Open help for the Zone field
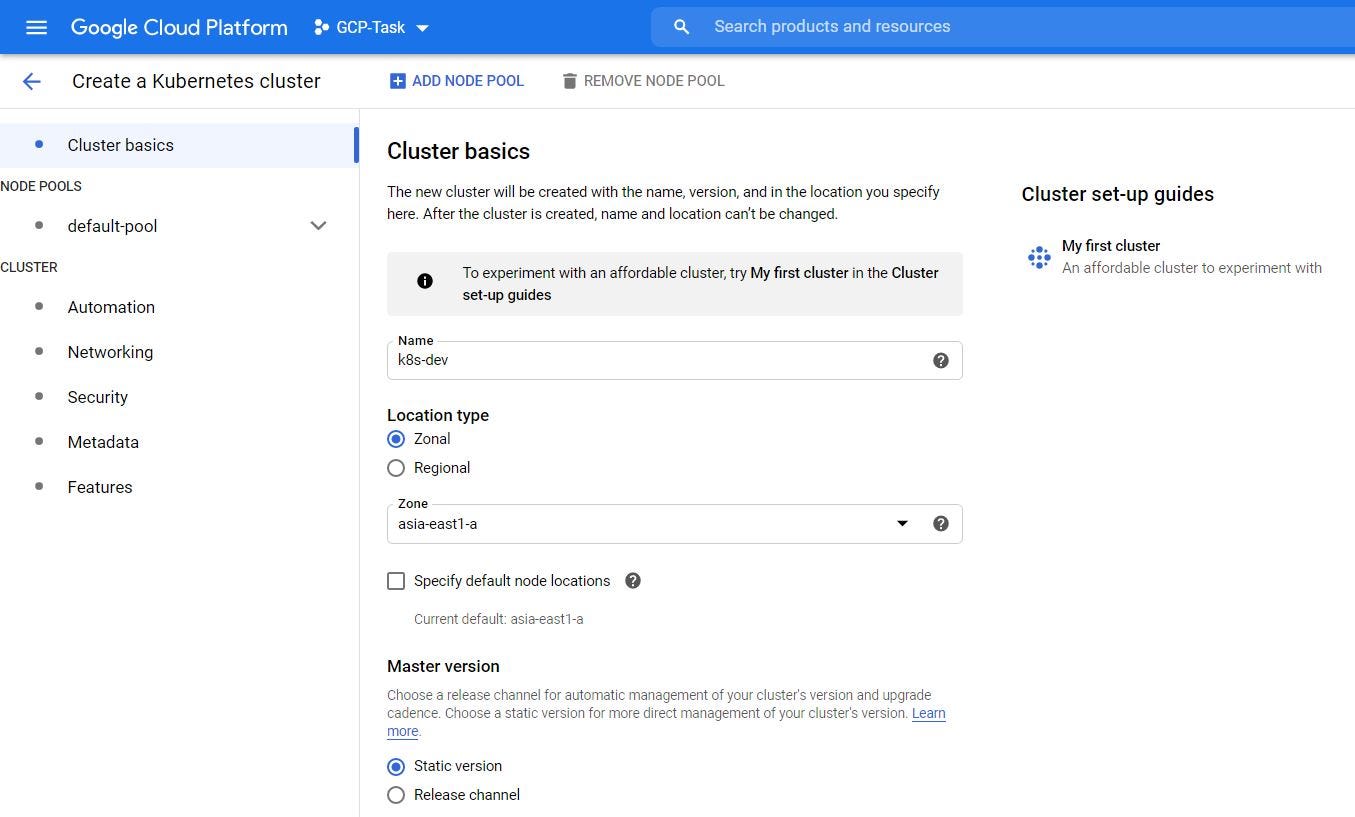 pos(940,523)
